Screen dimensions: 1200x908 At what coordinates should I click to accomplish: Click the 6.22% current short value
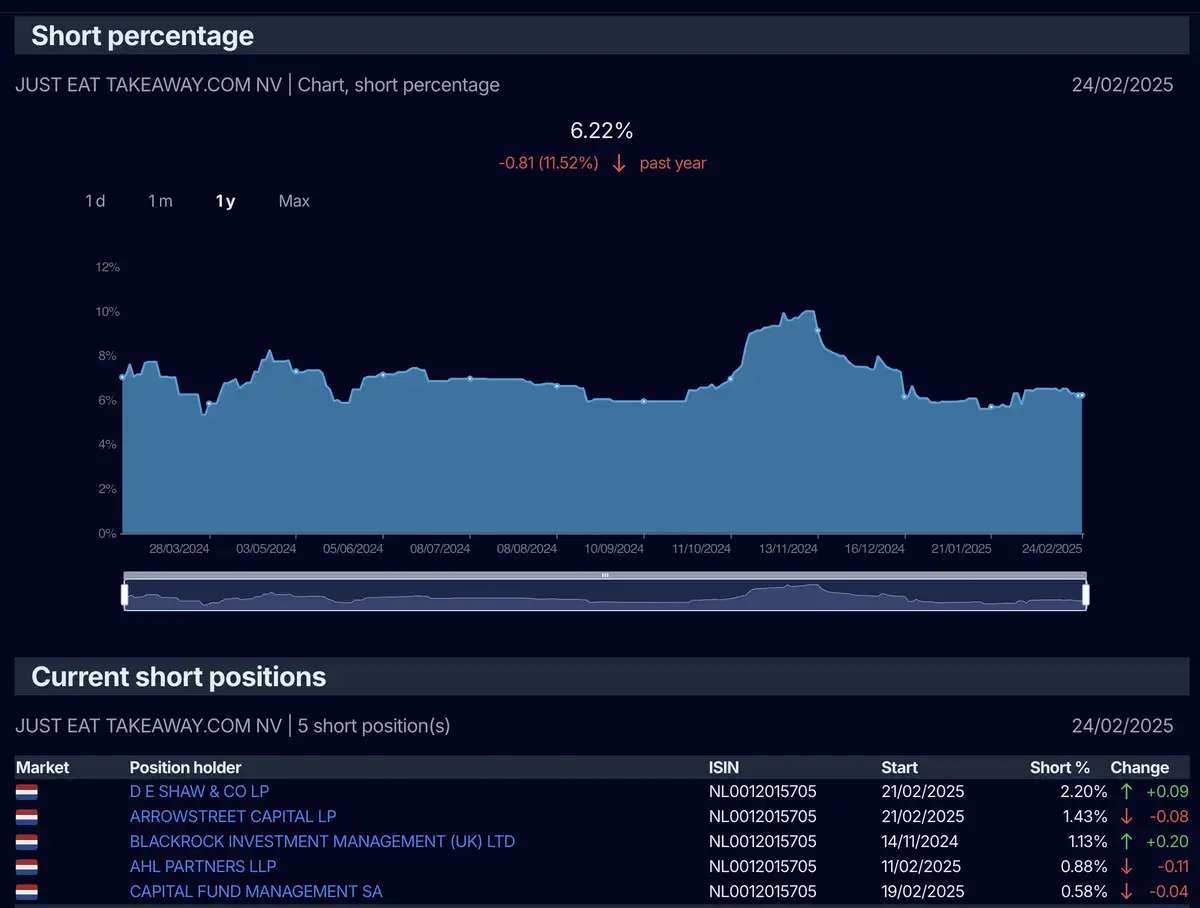pyautogui.click(x=602, y=130)
